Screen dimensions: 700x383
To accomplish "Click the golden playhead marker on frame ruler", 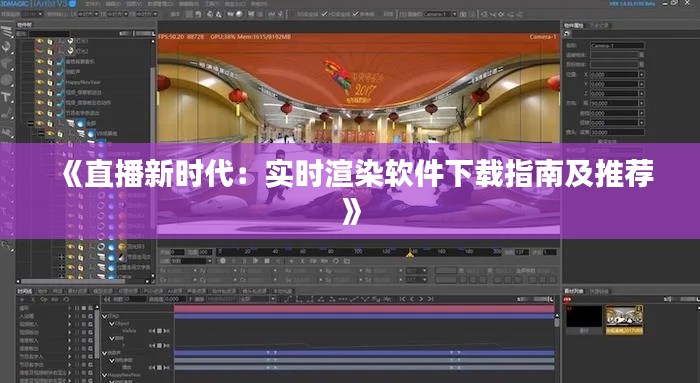I will tap(410, 254).
